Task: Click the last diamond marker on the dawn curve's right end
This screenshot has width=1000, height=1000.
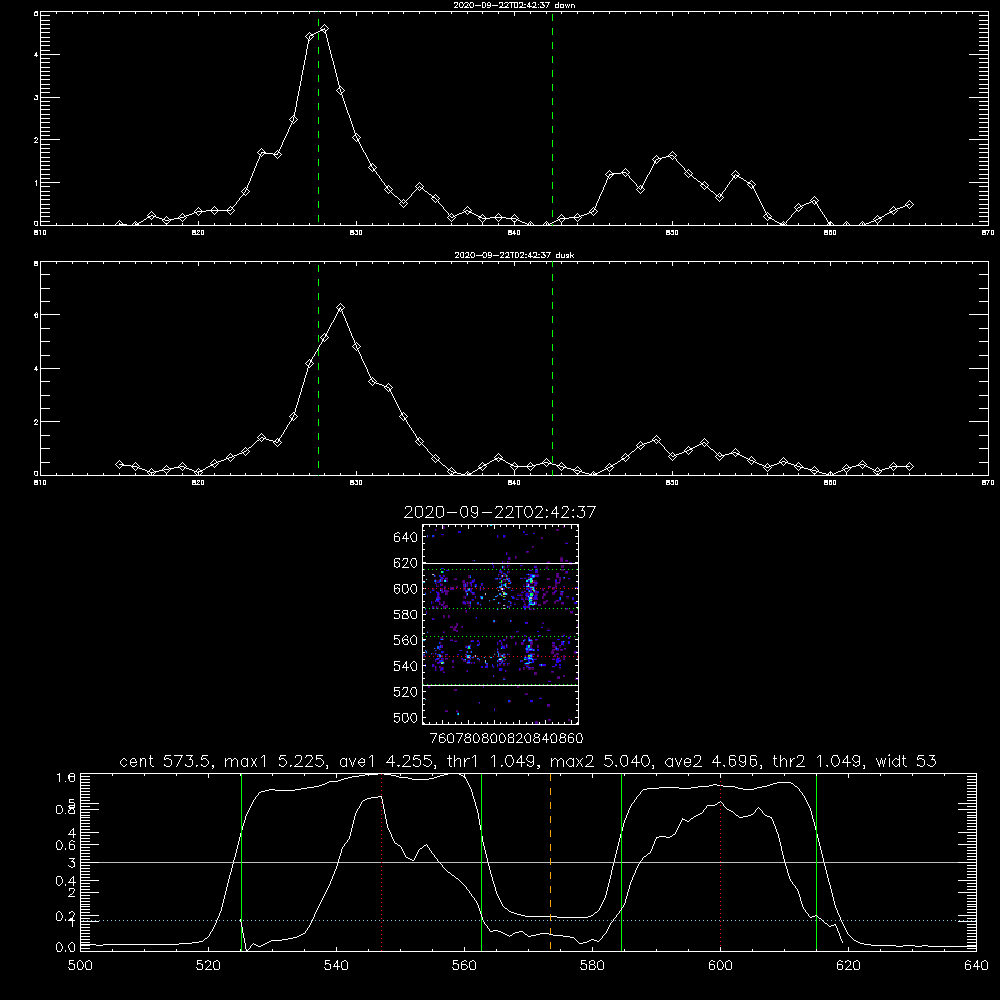Action: (909, 205)
